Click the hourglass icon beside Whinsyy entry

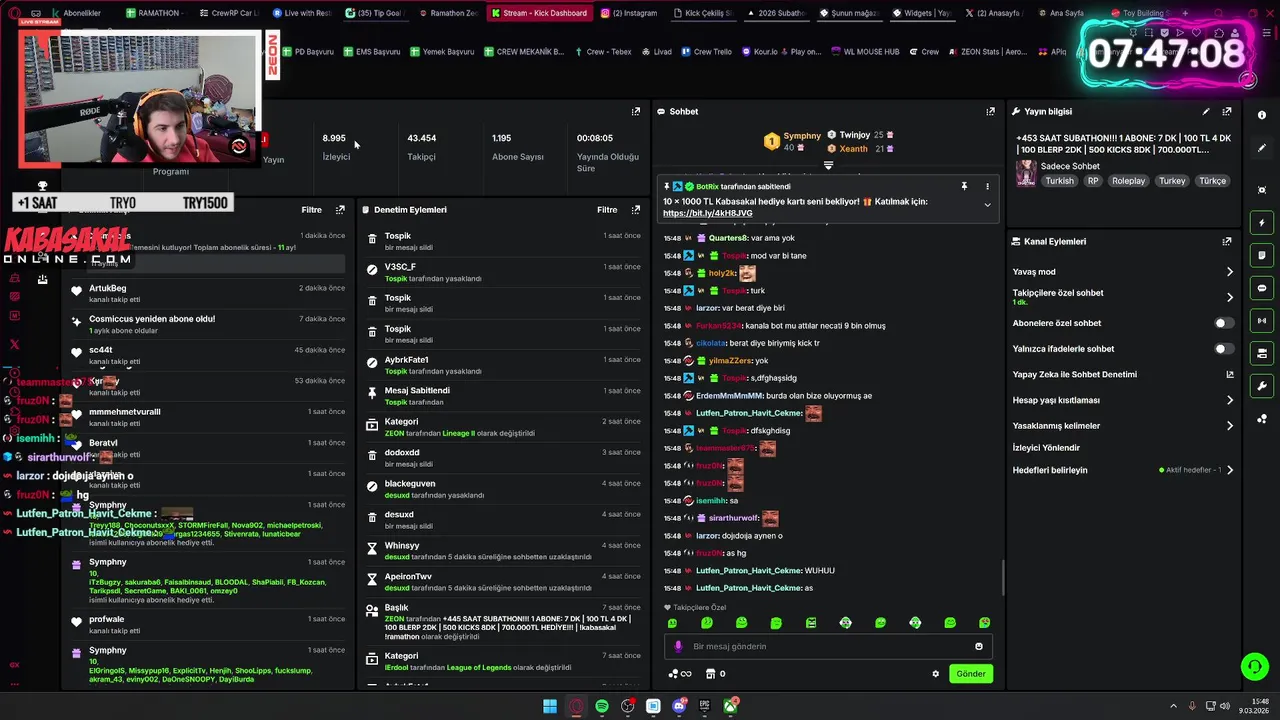click(x=372, y=550)
